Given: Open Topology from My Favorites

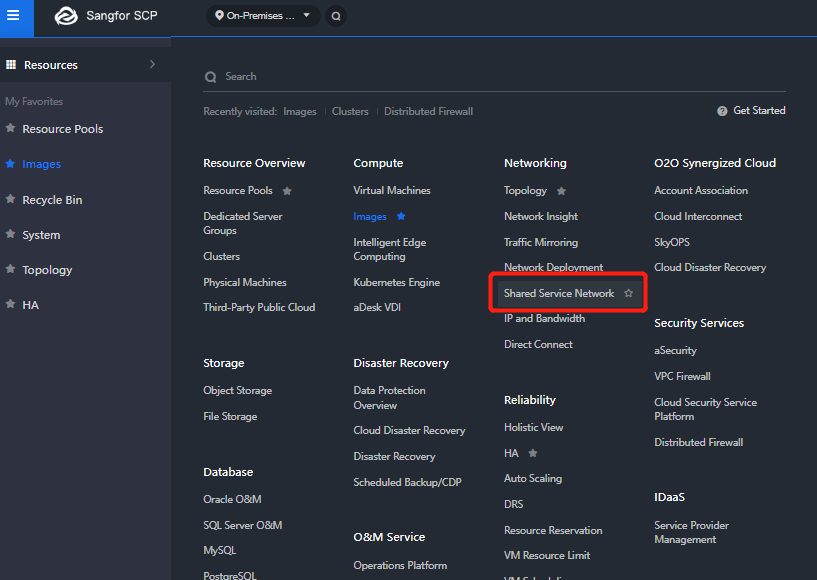Looking at the screenshot, I should tap(47, 270).
